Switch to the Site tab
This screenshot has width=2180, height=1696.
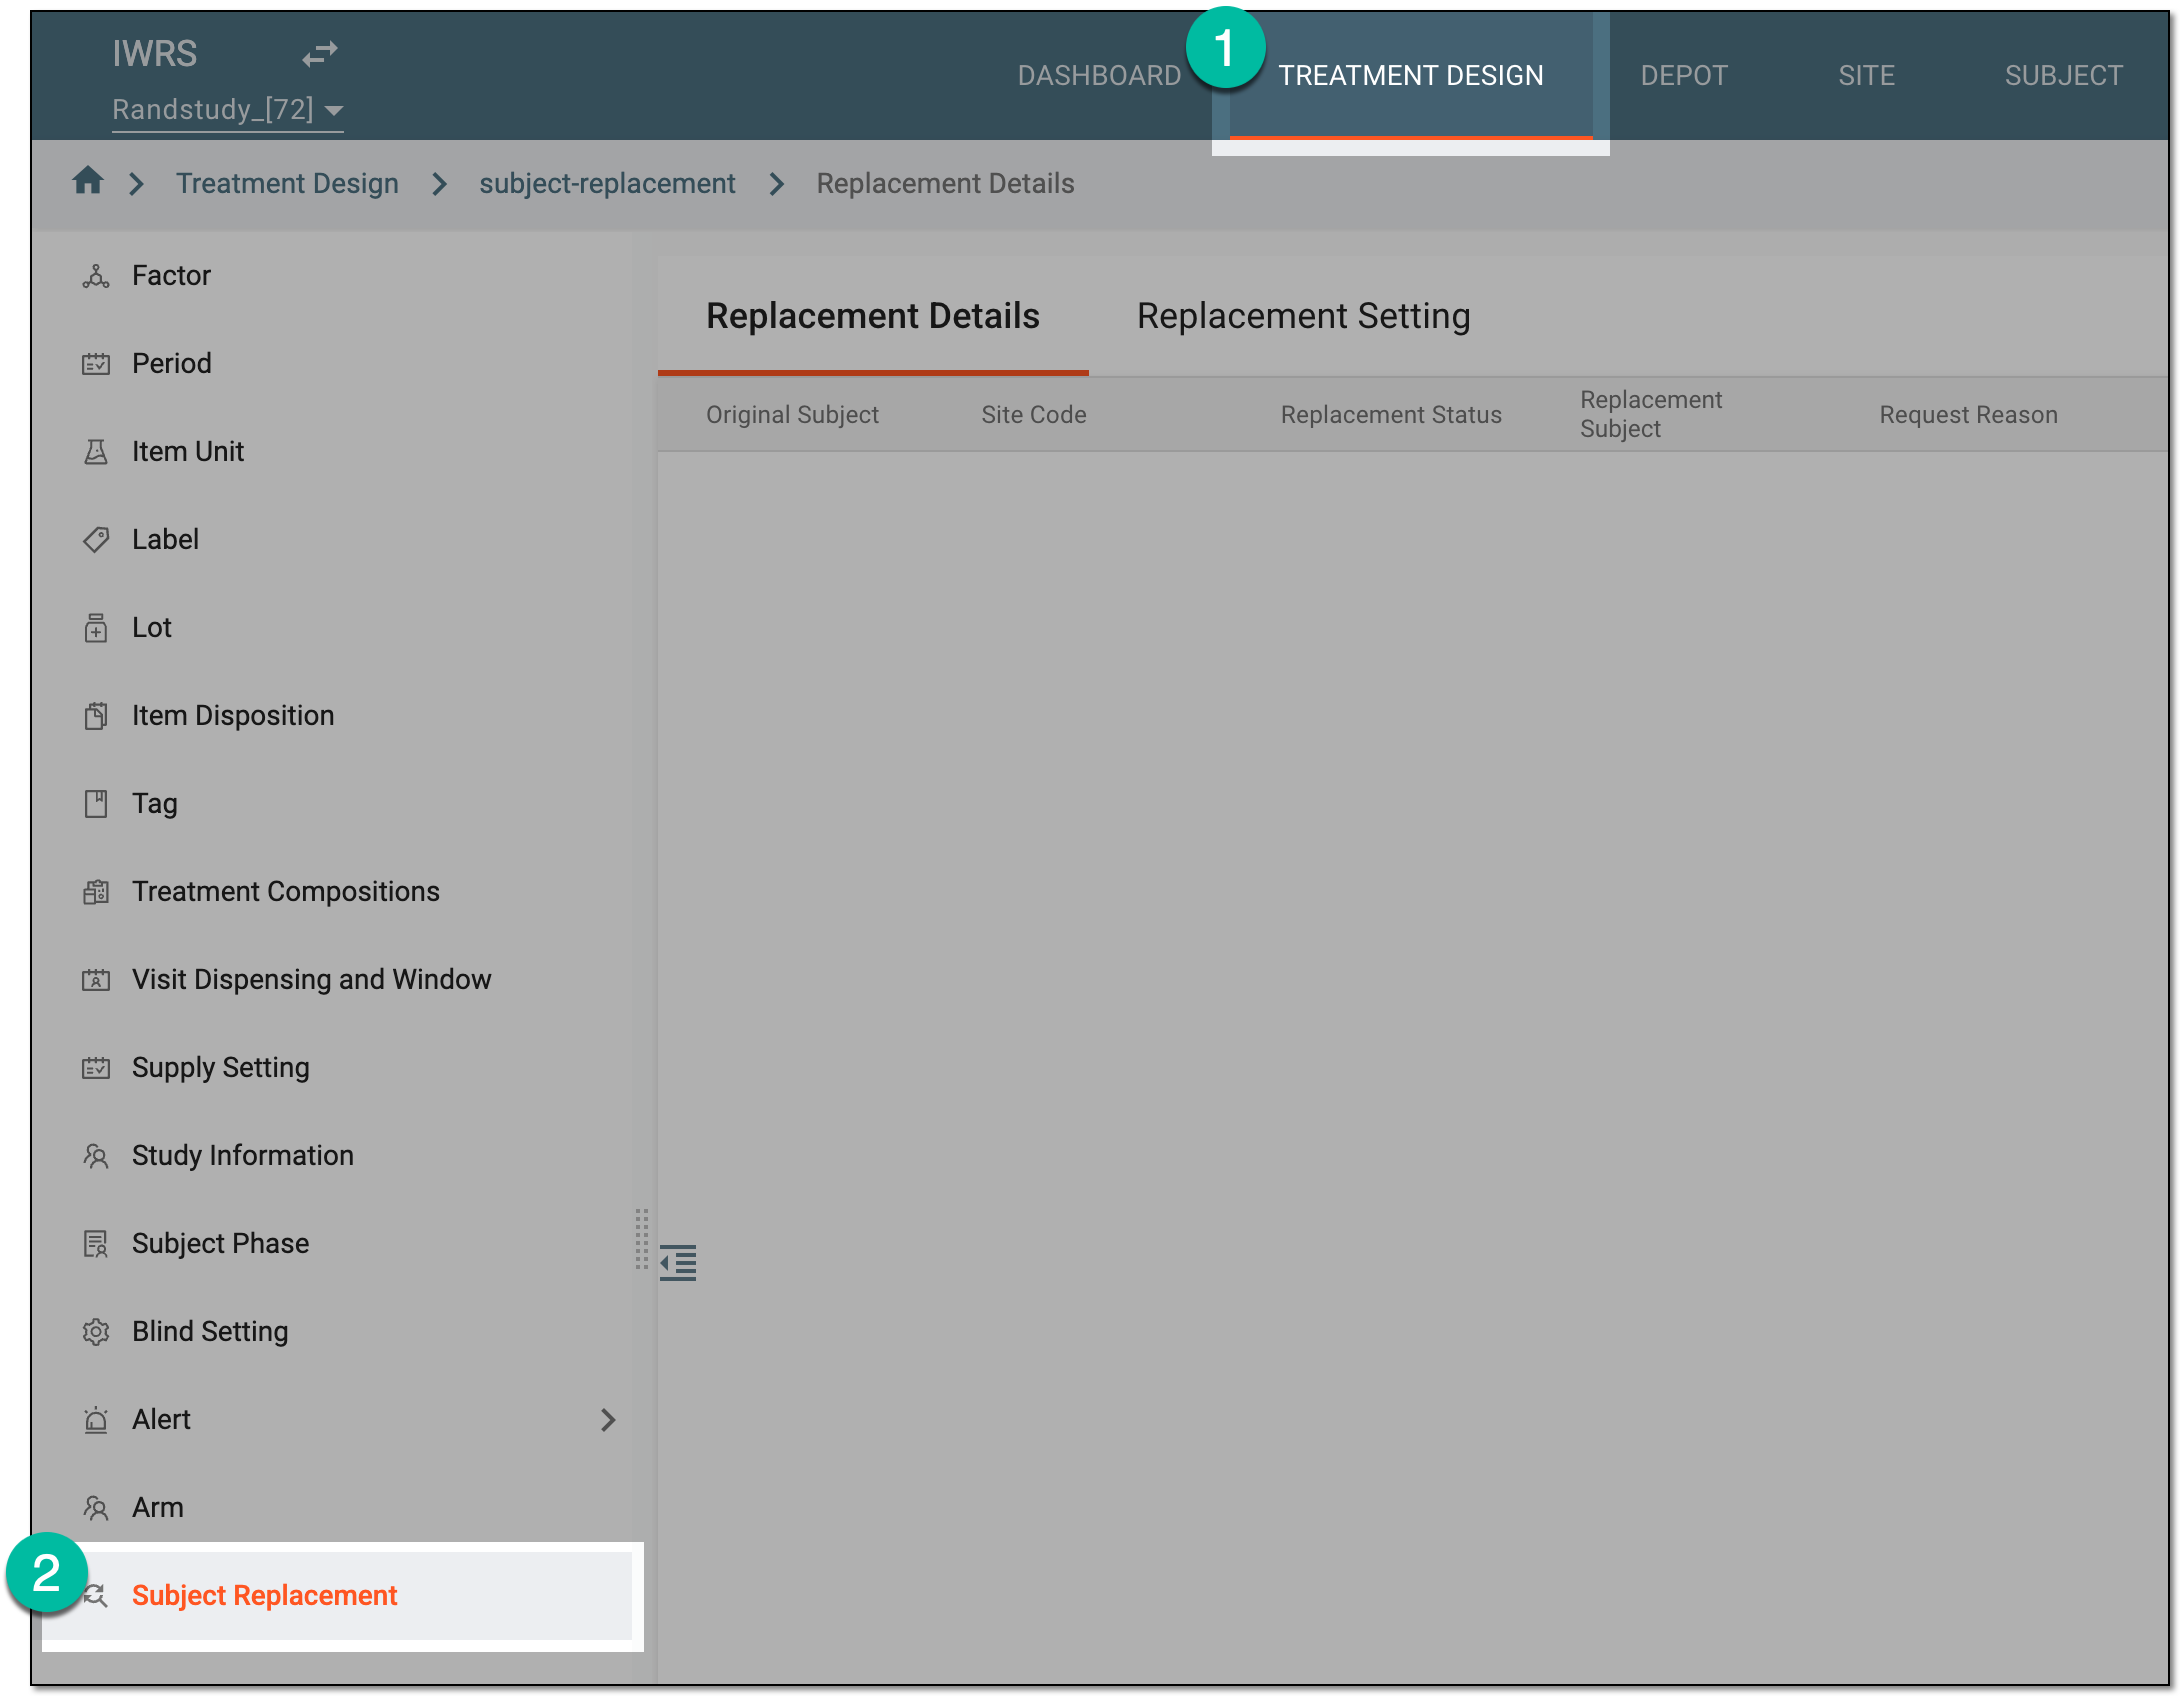tap(1866, 76)
